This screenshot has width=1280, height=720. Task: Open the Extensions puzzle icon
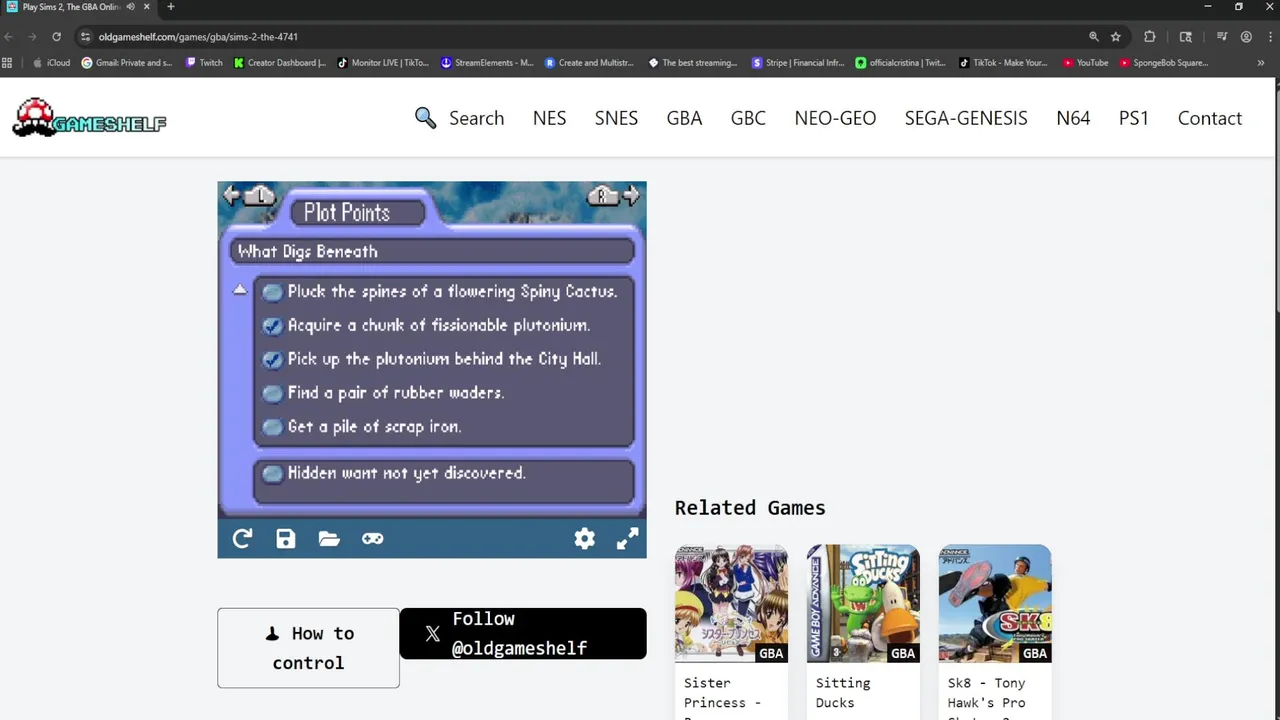click(1149, 37)
